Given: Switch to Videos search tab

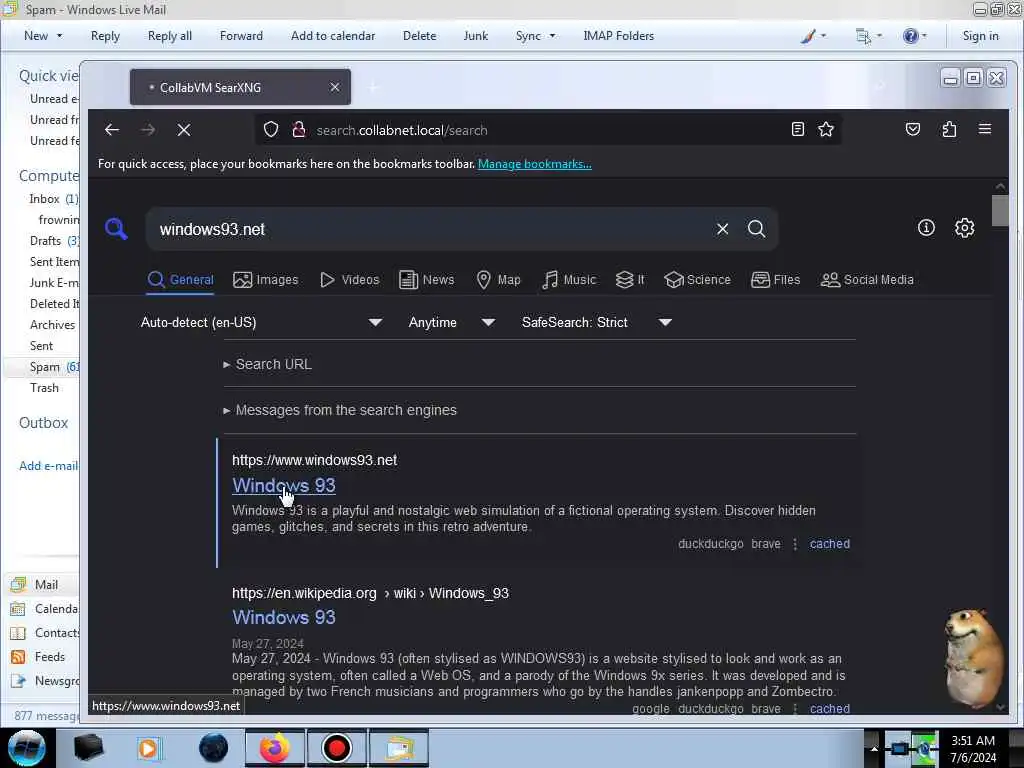Looking at the screenshot, I should 349,280.
